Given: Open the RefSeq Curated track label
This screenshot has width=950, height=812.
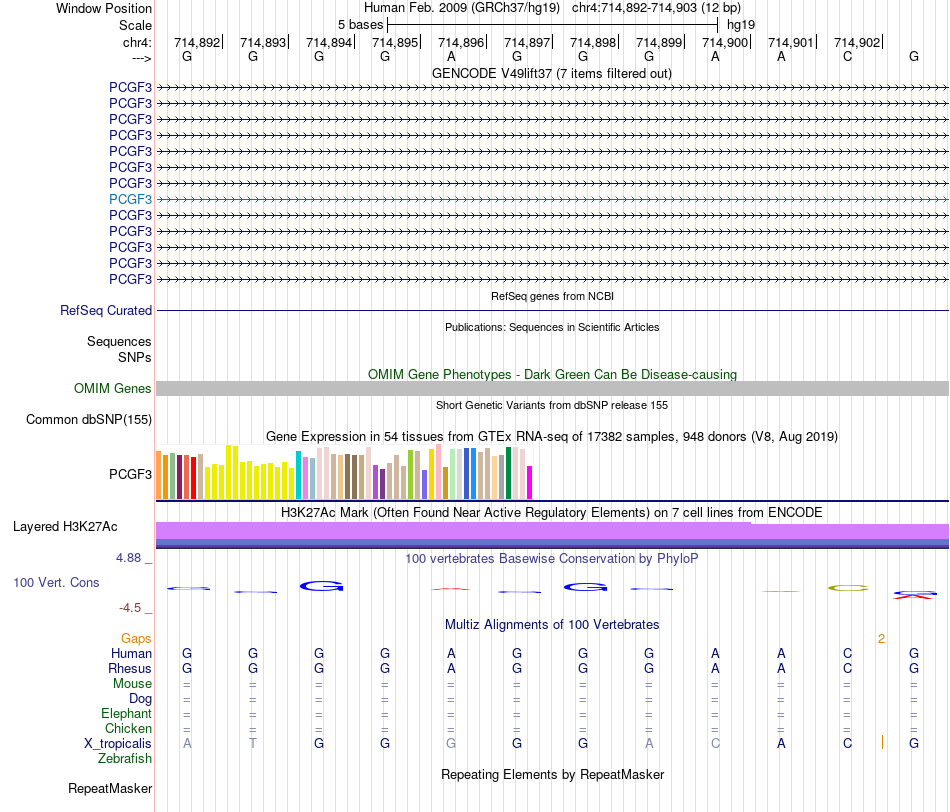Looking at the screenshot, I should tap(106, 310).
